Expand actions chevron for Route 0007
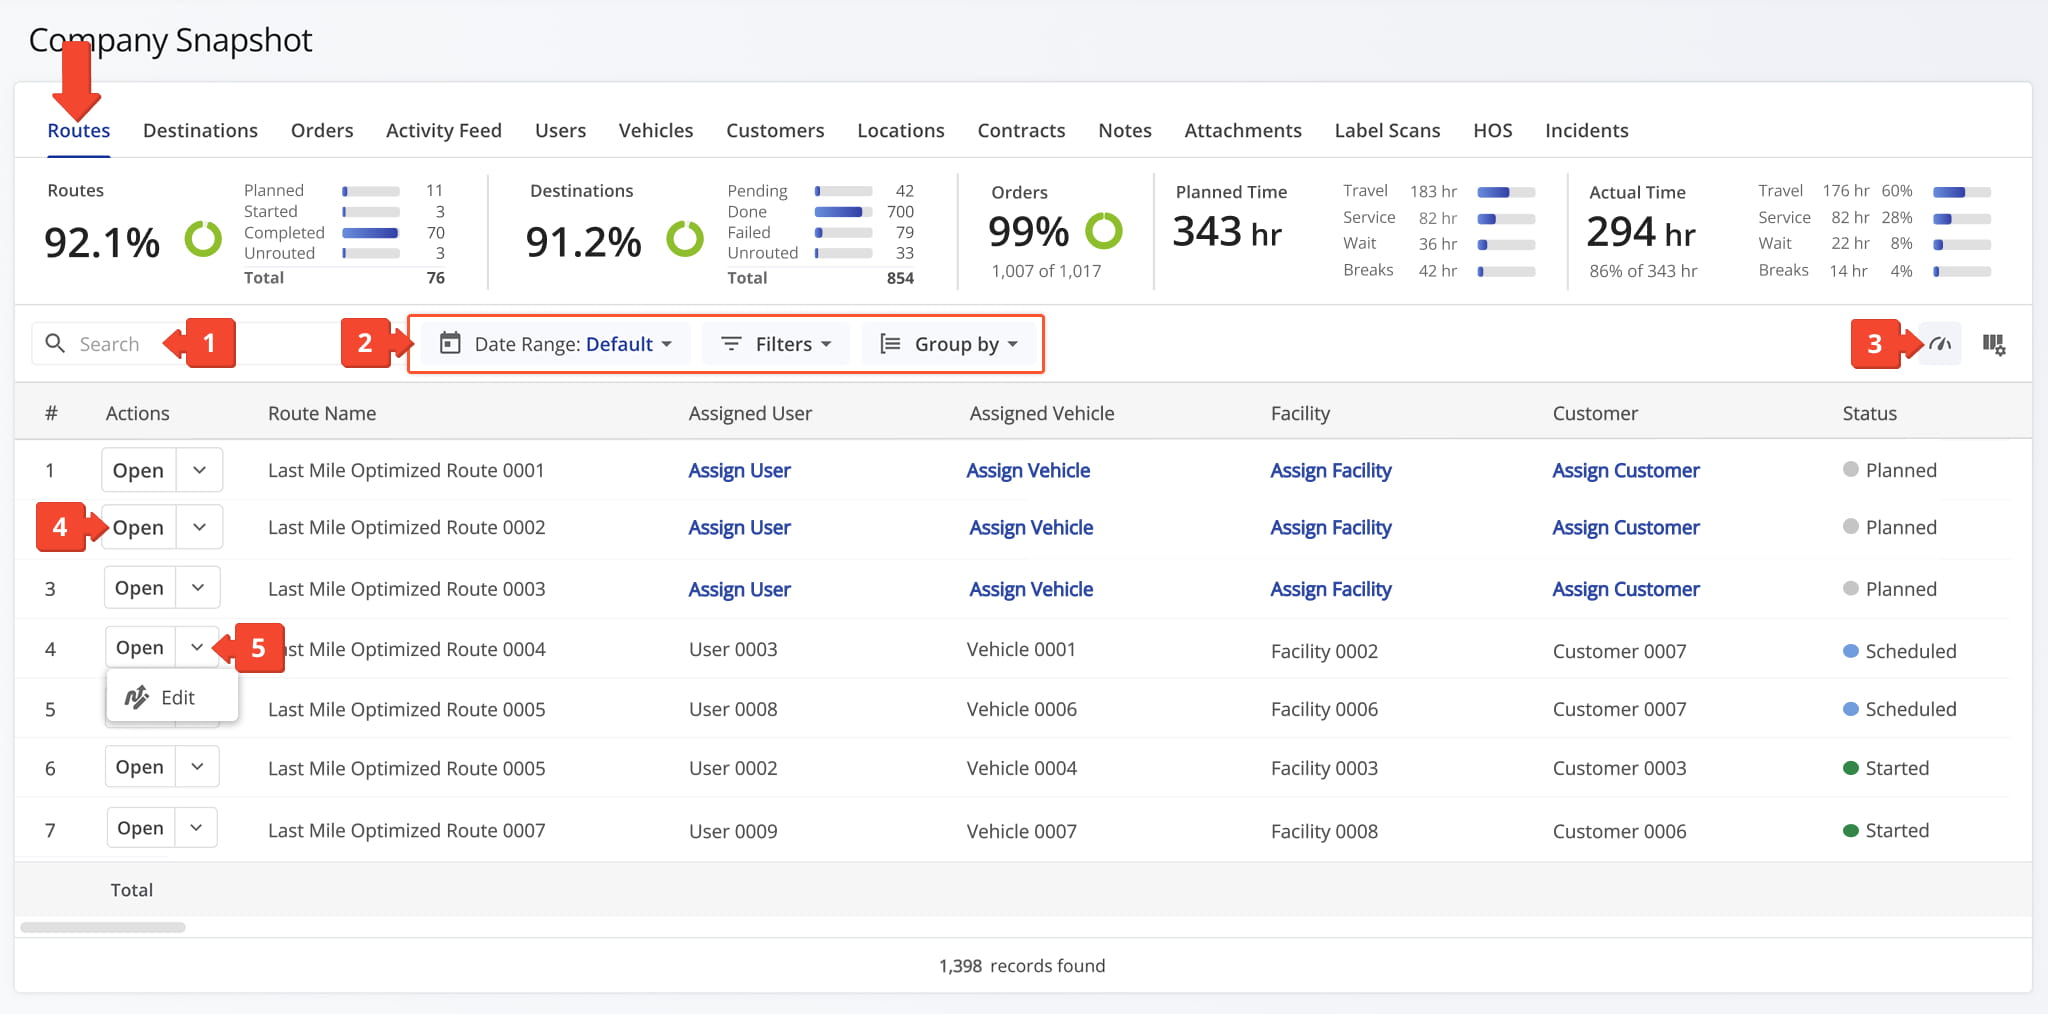2048x1014 pixels. coord(196,828)
